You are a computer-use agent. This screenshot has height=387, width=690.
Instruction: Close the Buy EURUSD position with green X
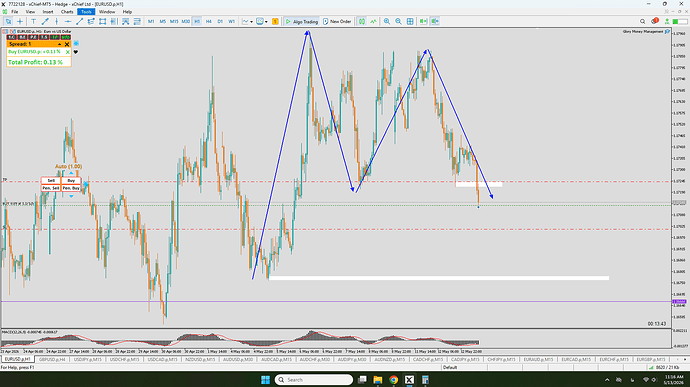pos(67,52)
